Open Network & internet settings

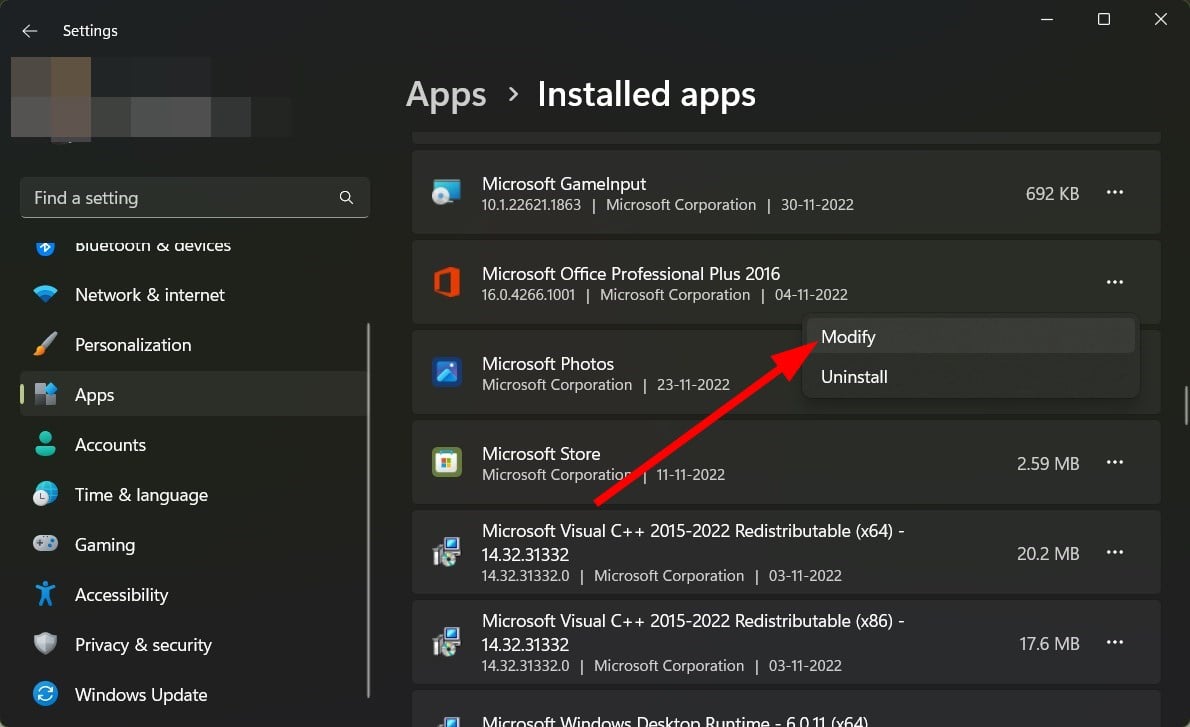(150, 295)
